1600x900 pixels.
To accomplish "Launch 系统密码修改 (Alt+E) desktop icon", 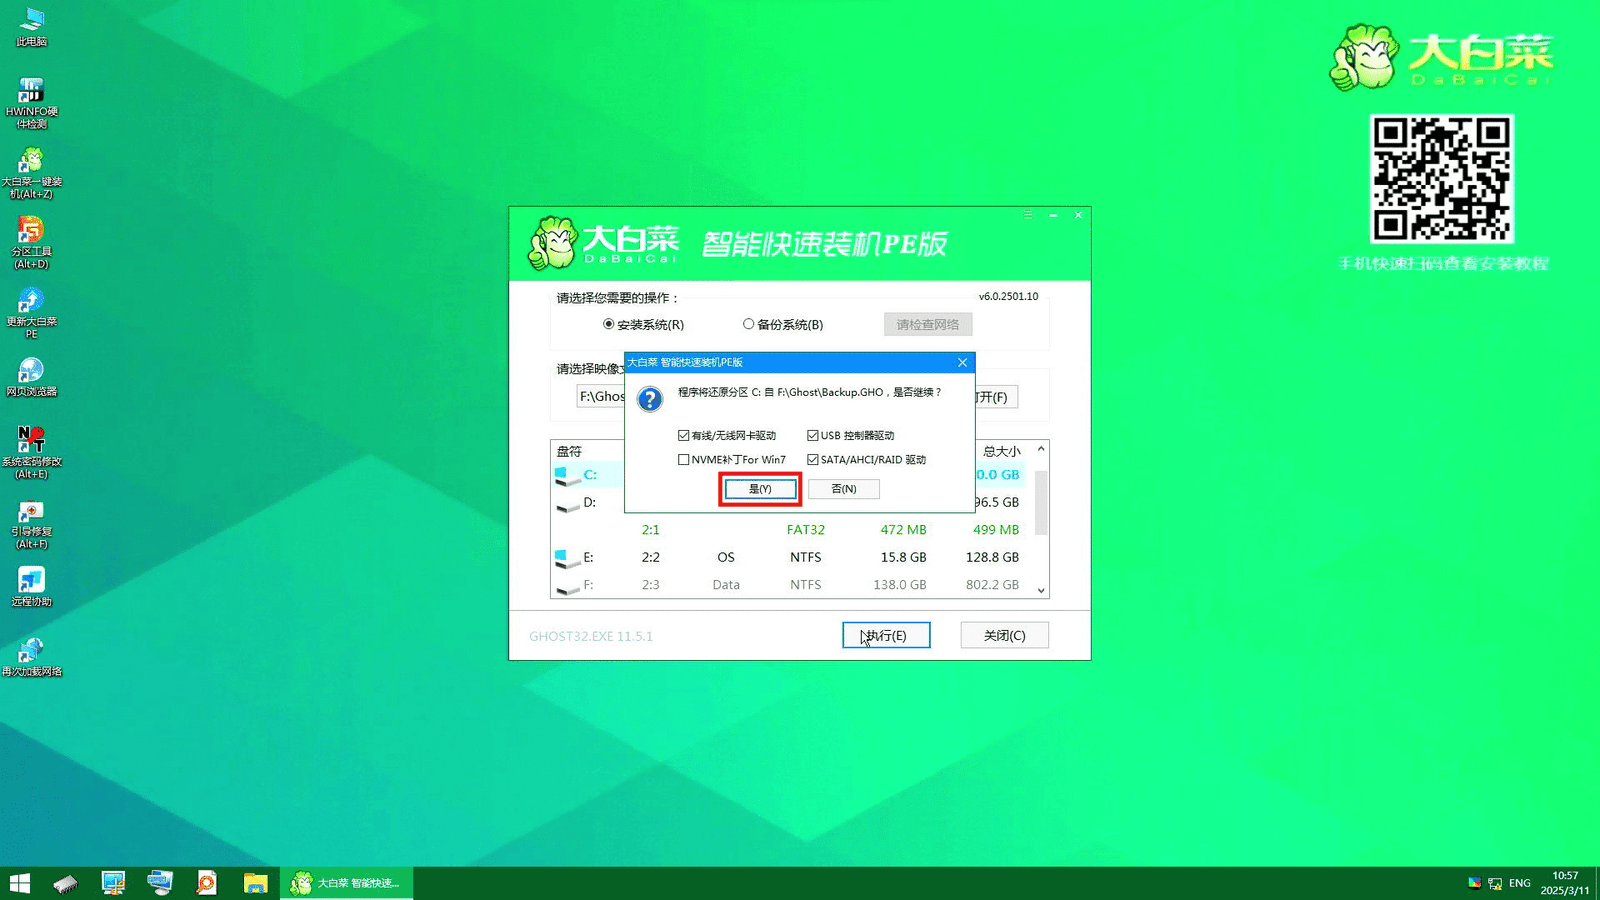I will (31, 453).
